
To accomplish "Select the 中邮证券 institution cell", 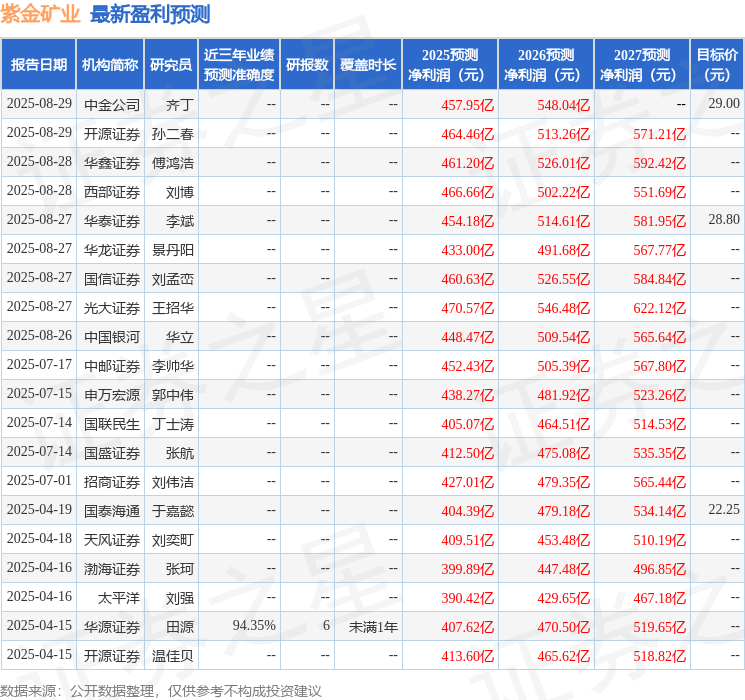I will [x=112, y=366].
